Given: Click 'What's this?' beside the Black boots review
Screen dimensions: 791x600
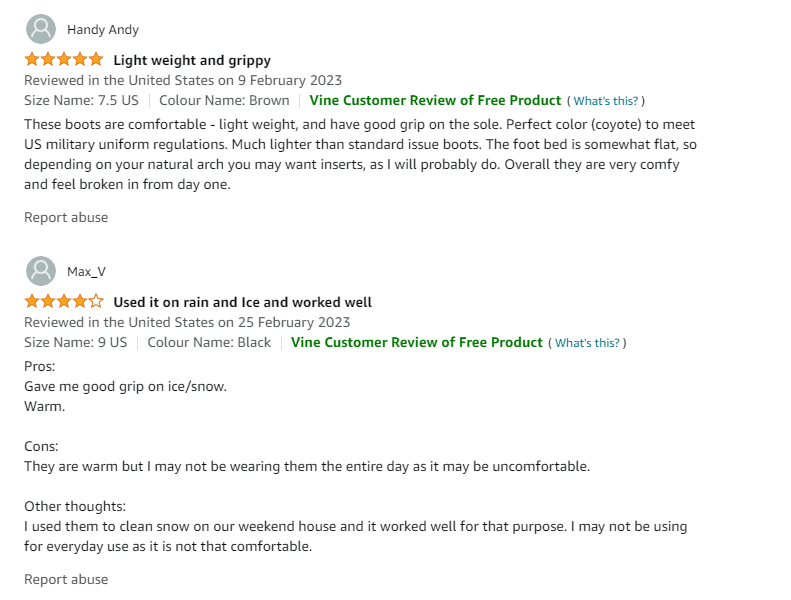Looking at the screenshot, I should pos(587,343).
